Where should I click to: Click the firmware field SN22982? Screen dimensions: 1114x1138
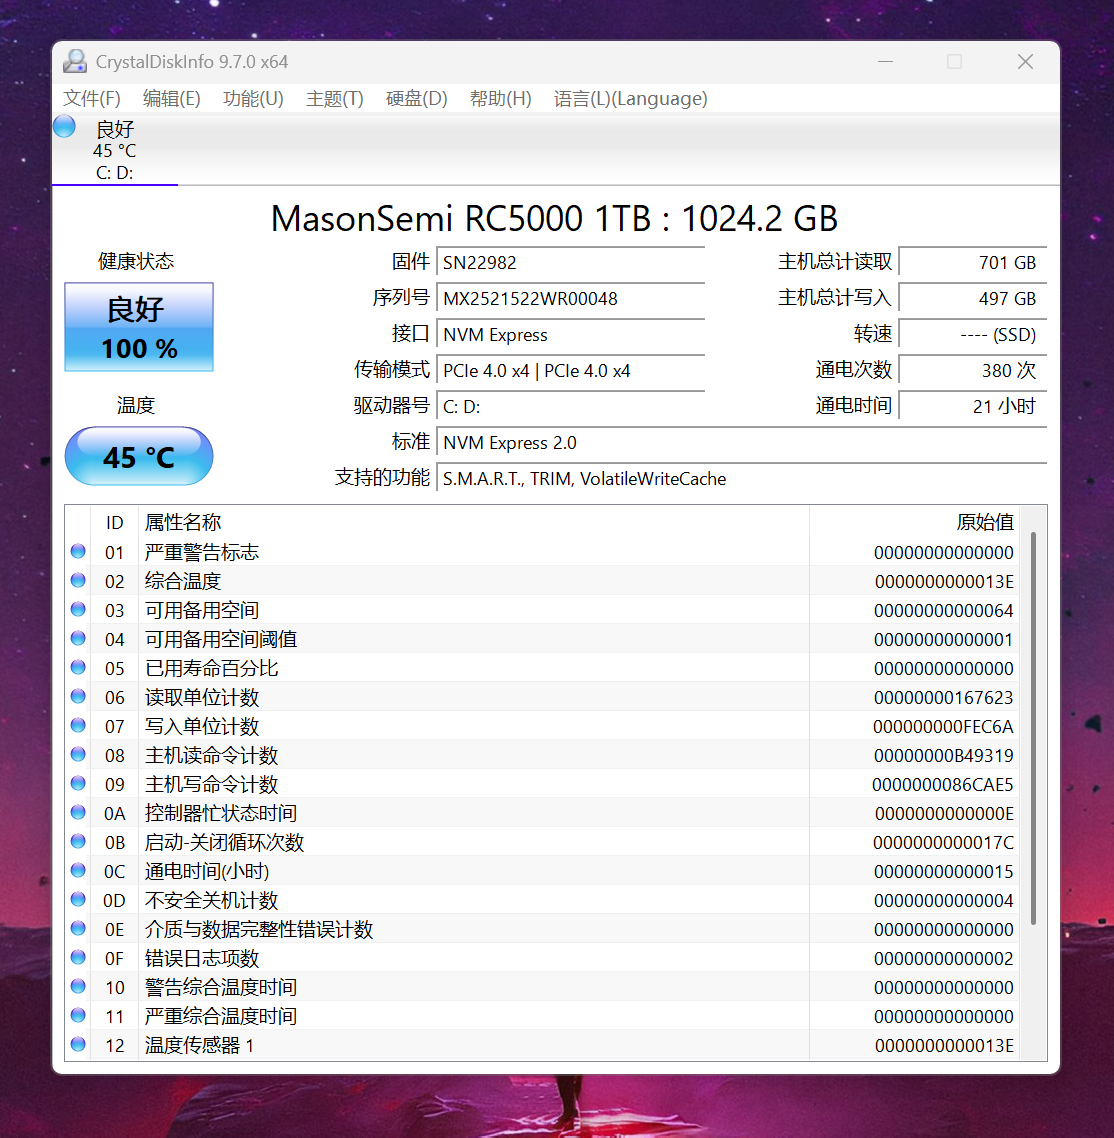click(x=570, y=263)
